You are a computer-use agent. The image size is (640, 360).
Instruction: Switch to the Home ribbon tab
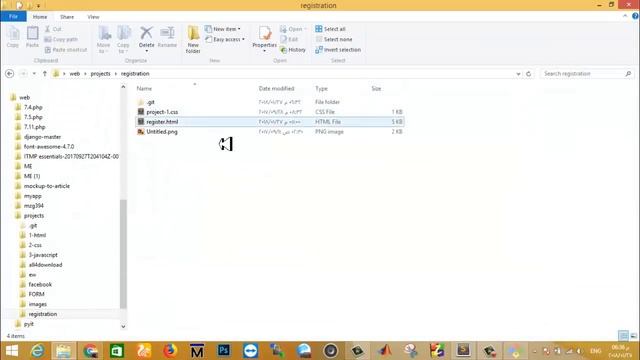coord(40,17)
